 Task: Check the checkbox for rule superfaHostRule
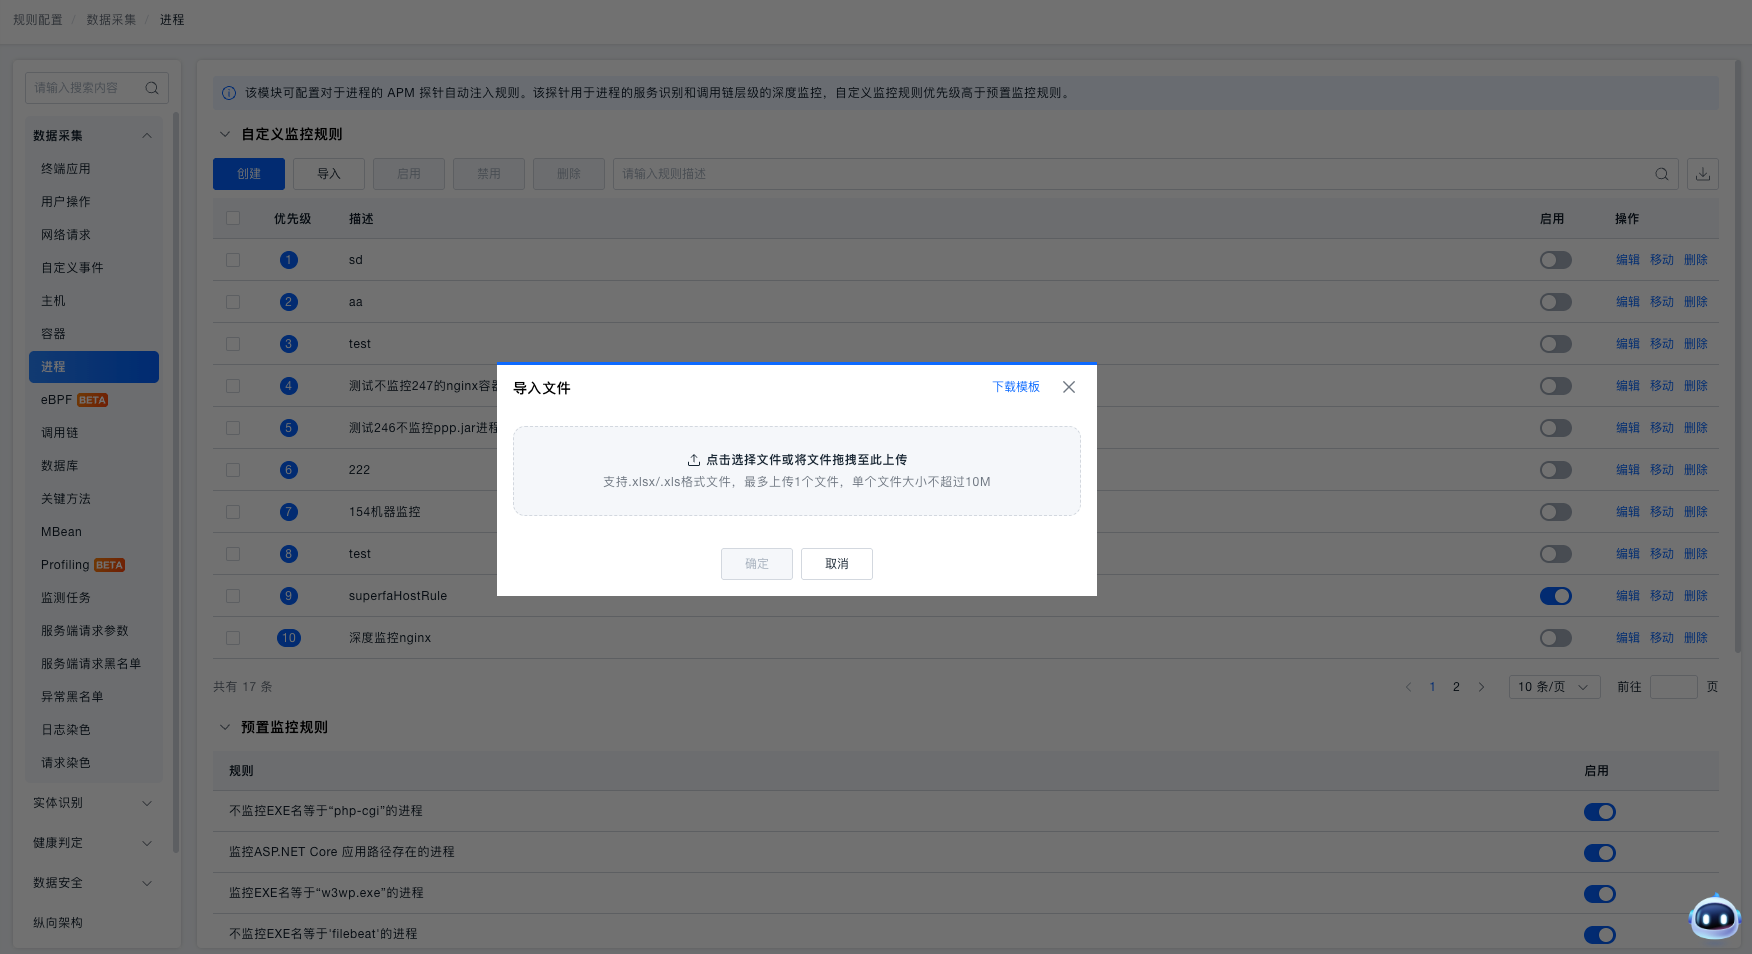click(x=233, y=596)
